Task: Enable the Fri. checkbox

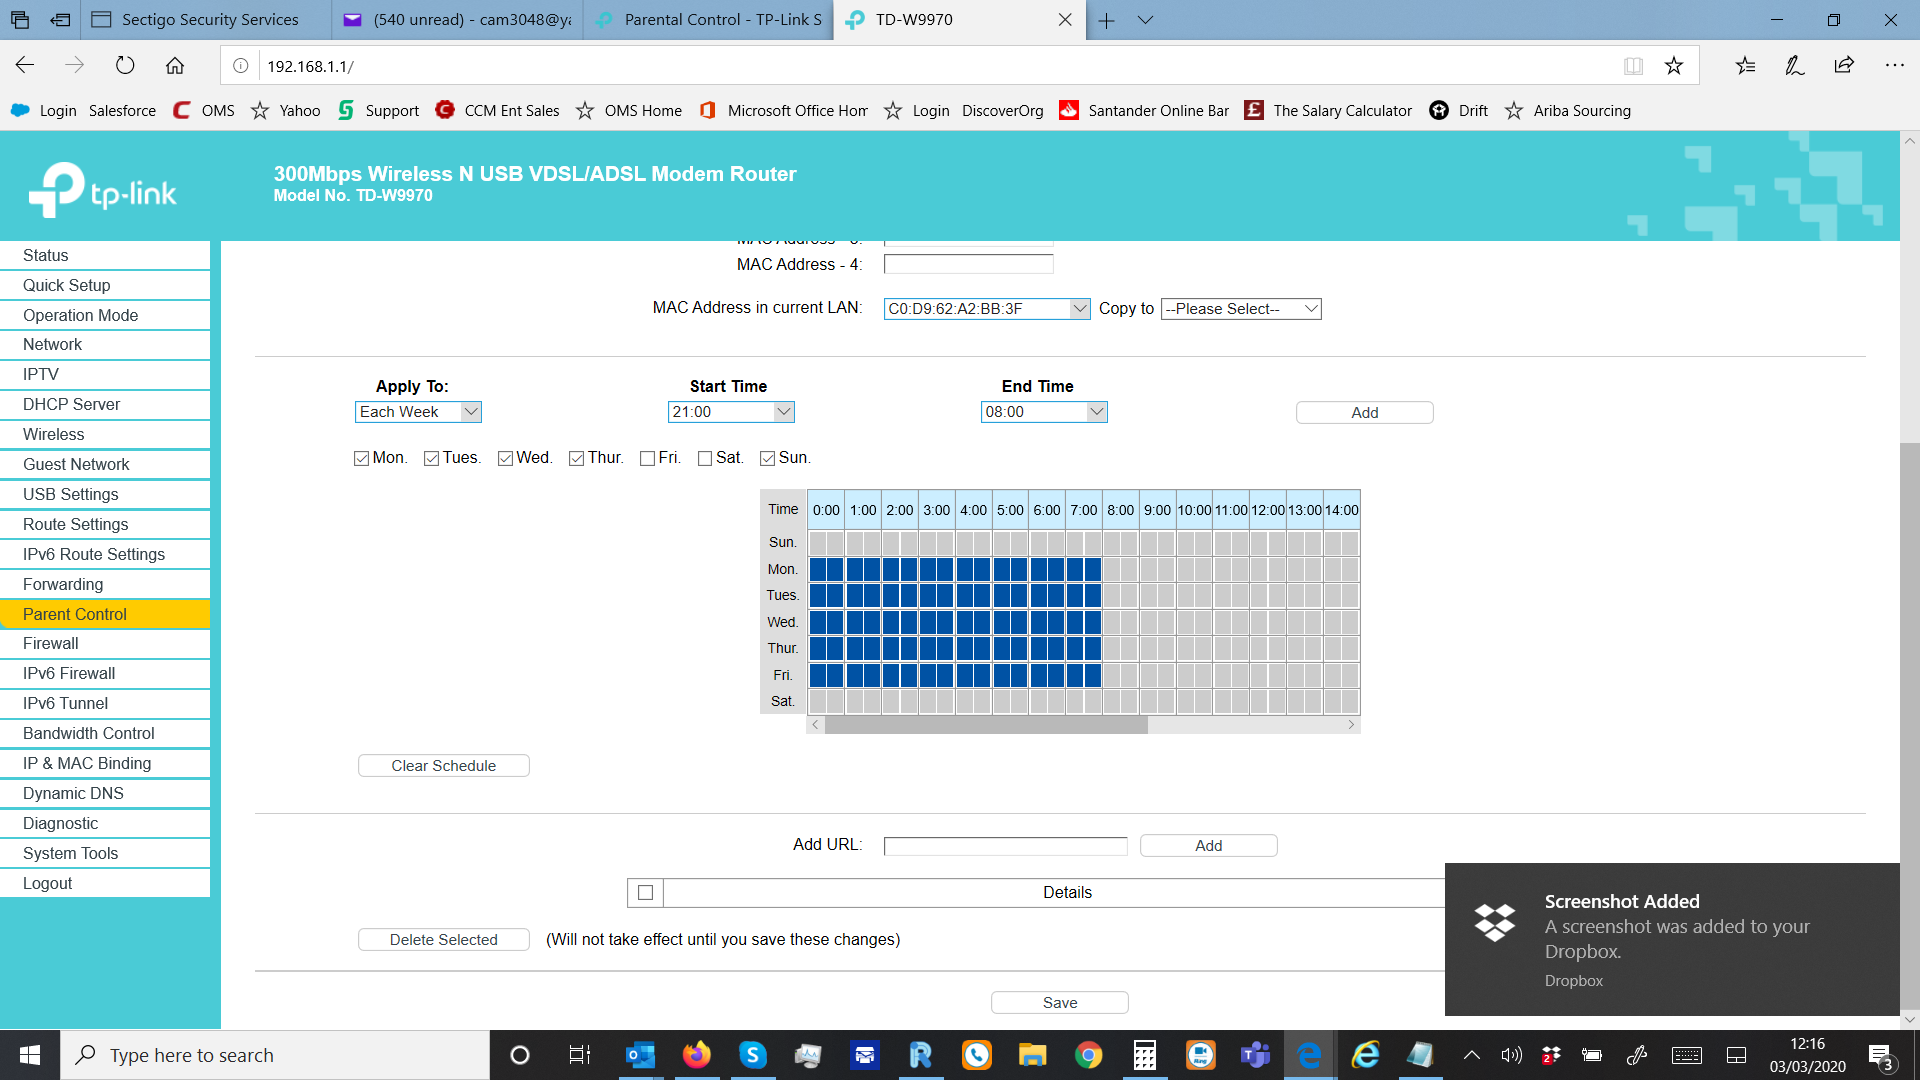Action: (648, 458)
